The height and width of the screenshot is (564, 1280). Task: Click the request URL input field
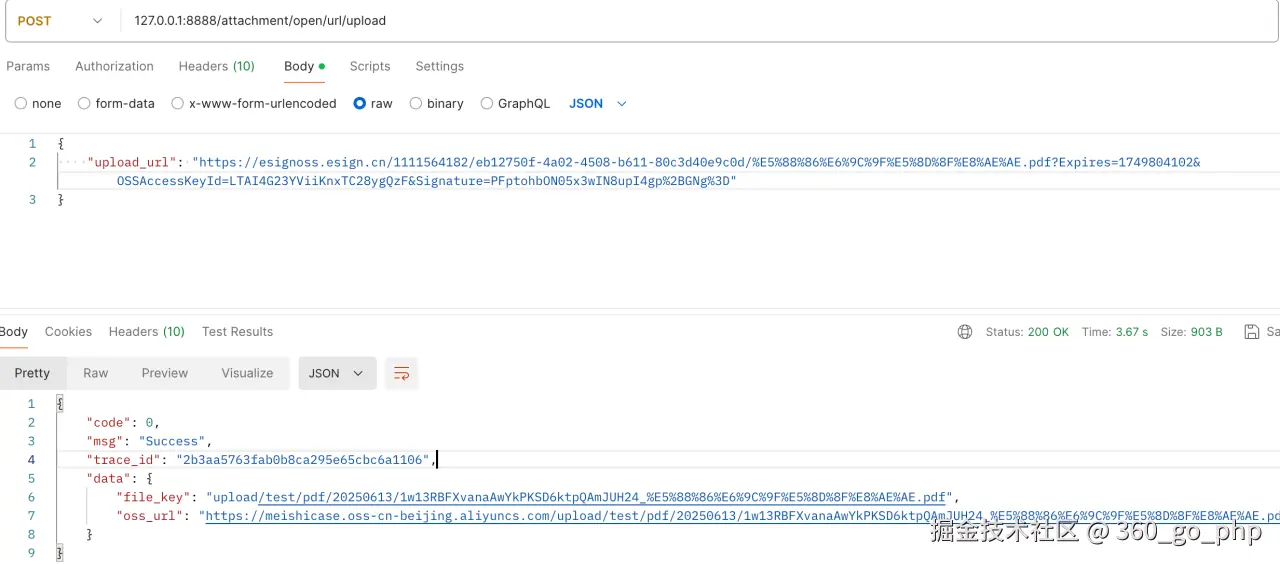coord(700,21)
